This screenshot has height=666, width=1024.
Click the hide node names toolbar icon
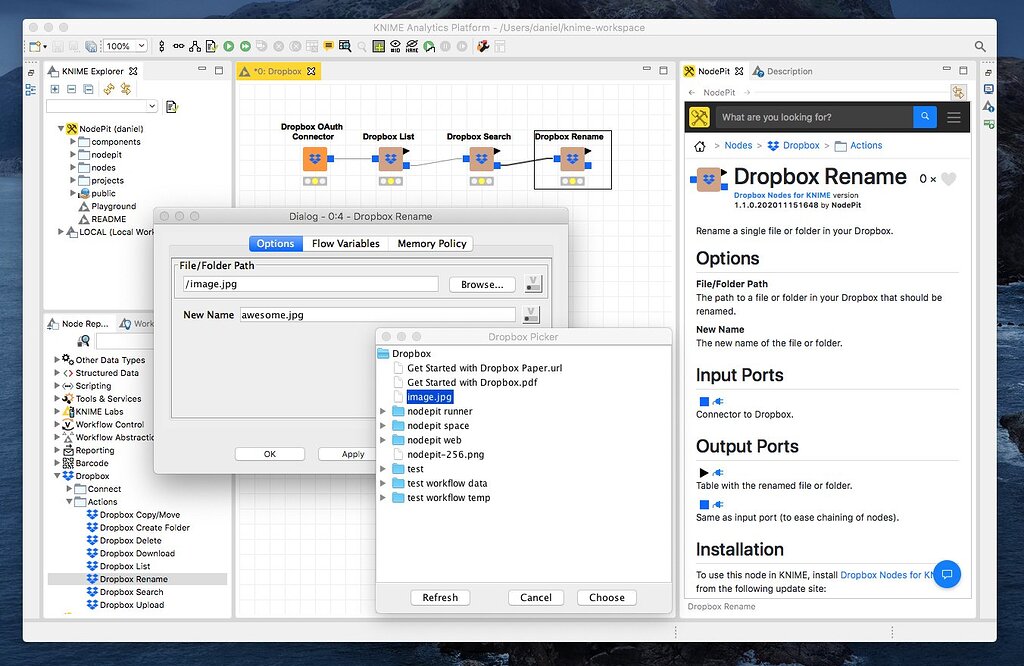tap(412, 46)
